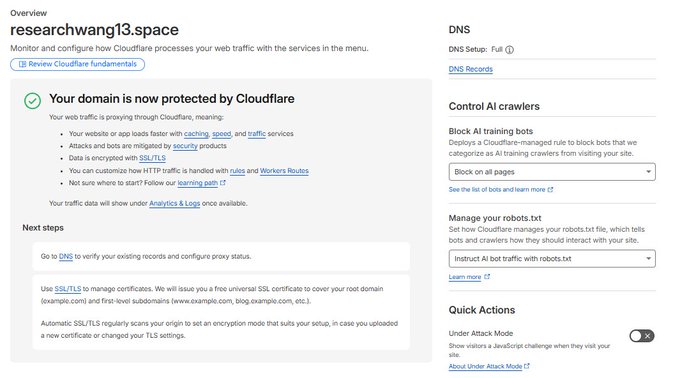Click DNS link in next steps card

tap(66, 256)
